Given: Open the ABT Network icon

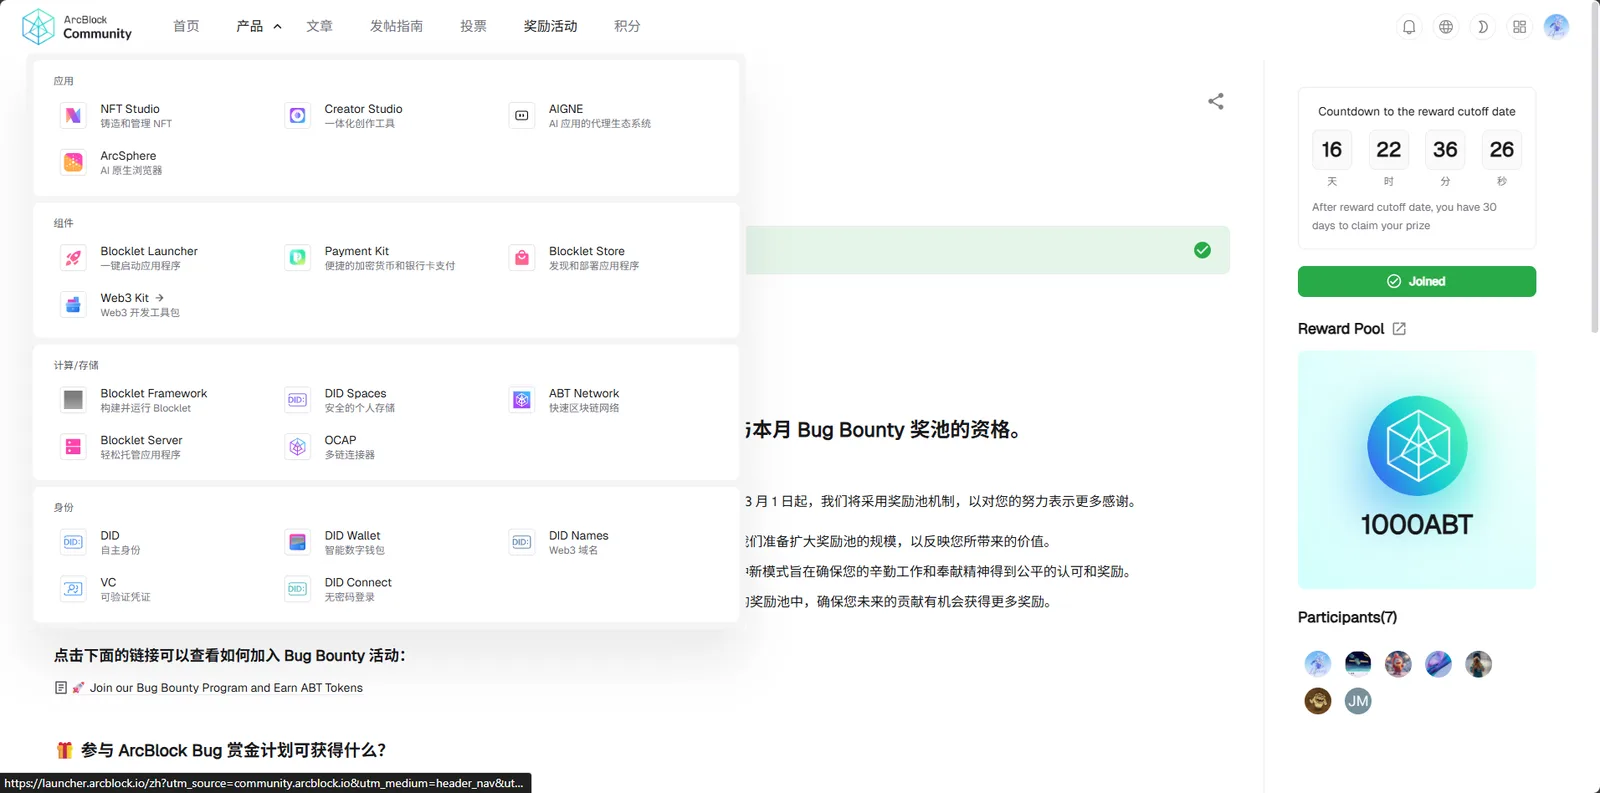Looking at the screenshot, I should point(522,400).
